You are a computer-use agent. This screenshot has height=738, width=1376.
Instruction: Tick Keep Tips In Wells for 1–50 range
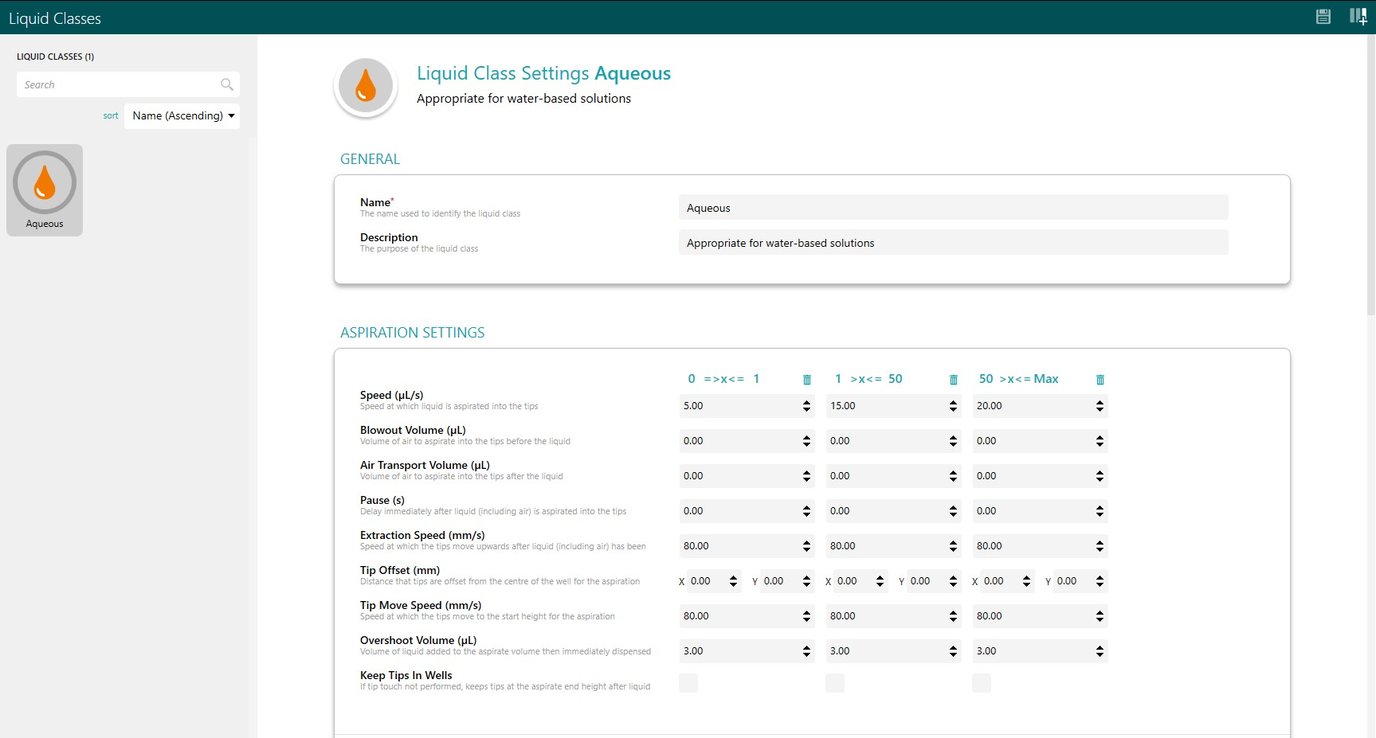pos(834,683)
